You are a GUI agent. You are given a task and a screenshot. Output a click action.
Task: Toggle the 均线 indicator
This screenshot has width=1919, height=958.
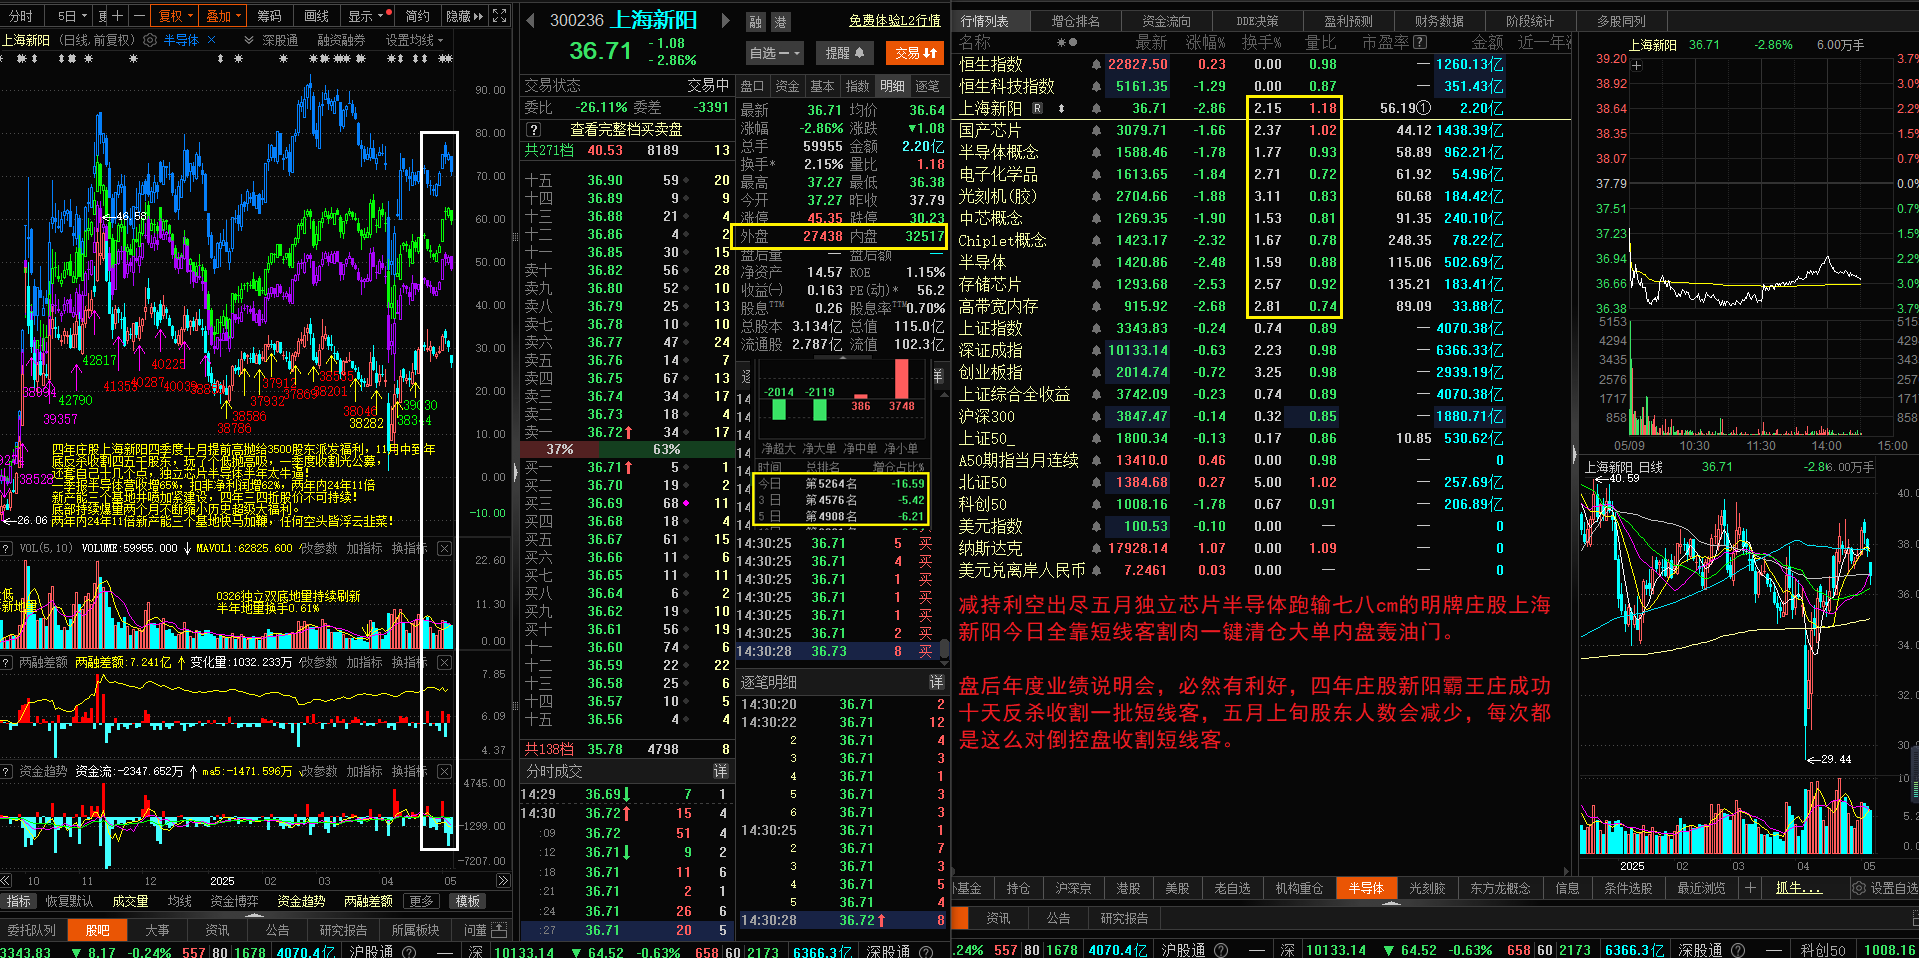180,901
